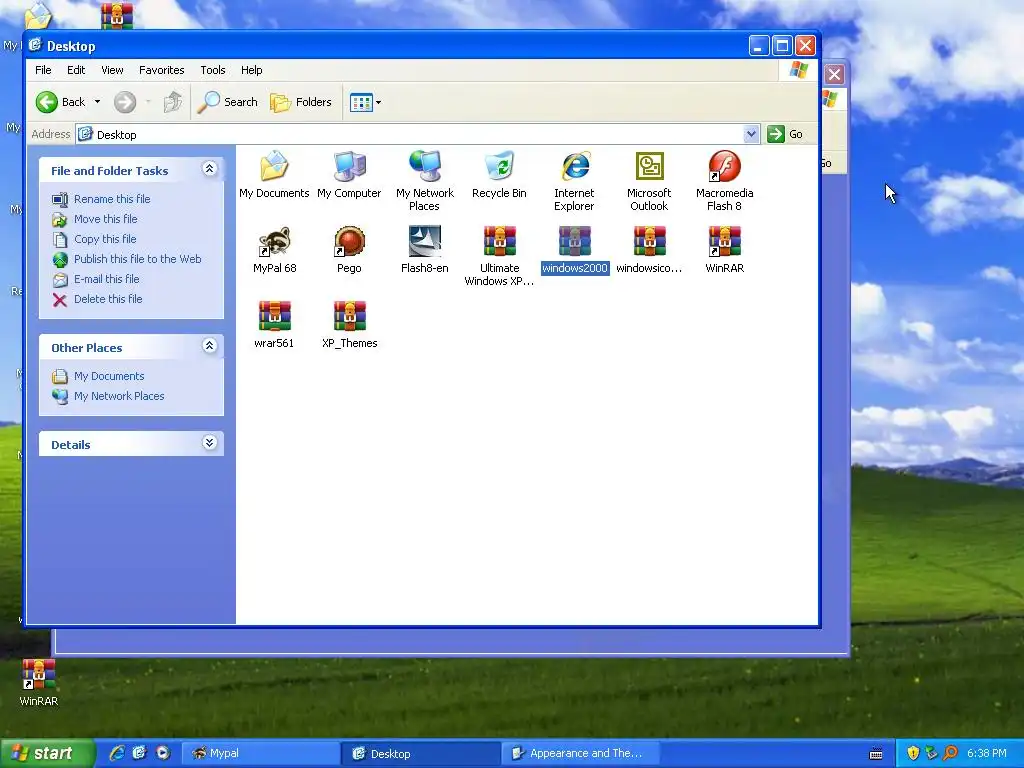
Task: Click the orange search tray icon
Action: click(x=950, y=753)
